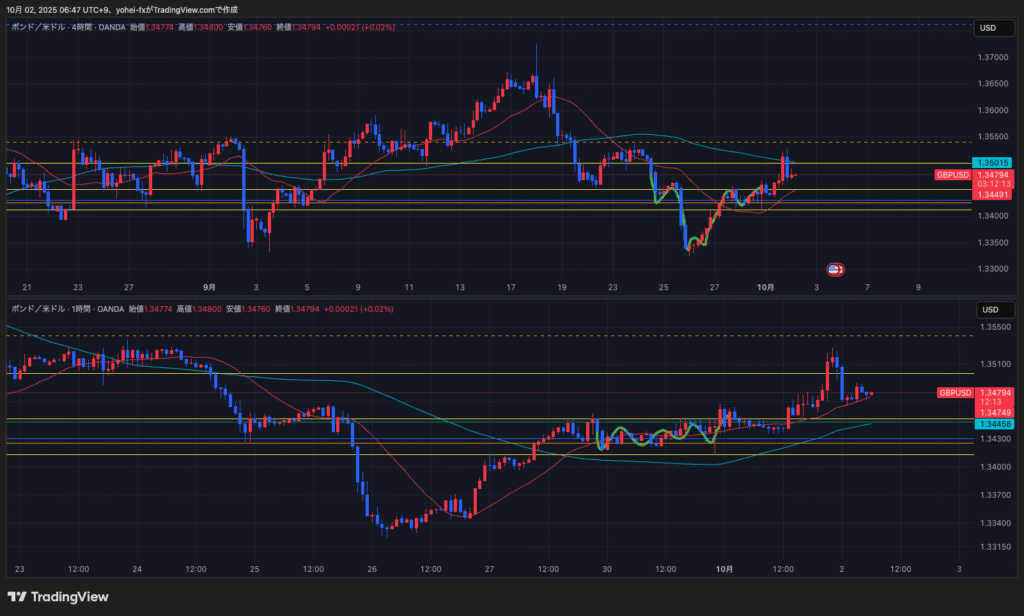This screenshot has width=1024, height=616.
Task: Select the cyan 1.34458 price label
Action: 994,424
